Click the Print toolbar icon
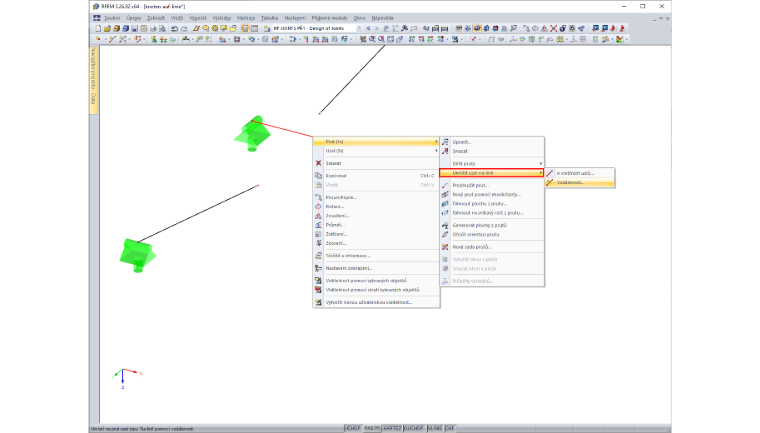The width and height of the screenshot is (760, 433). point(153,29)
